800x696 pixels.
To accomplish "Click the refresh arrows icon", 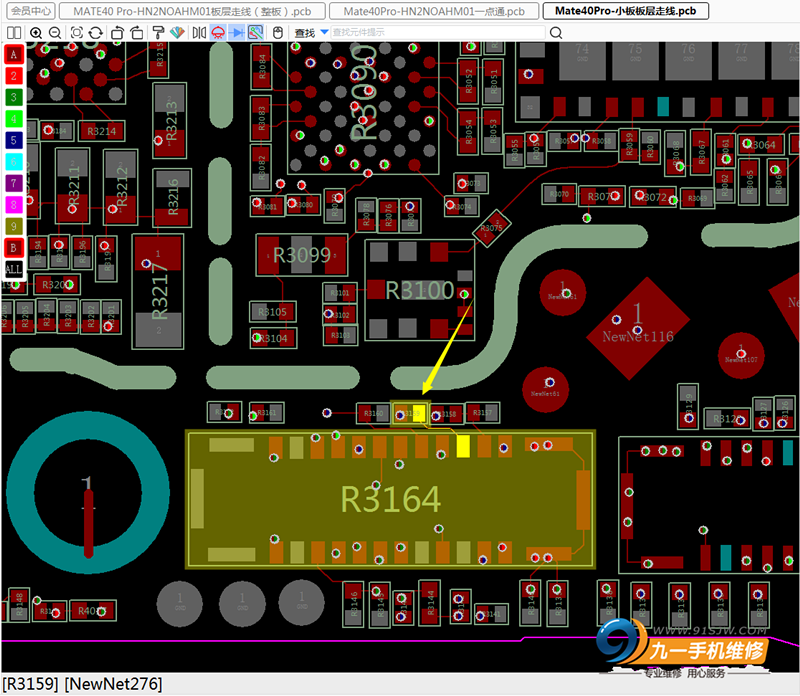I will tap(95, 33).
